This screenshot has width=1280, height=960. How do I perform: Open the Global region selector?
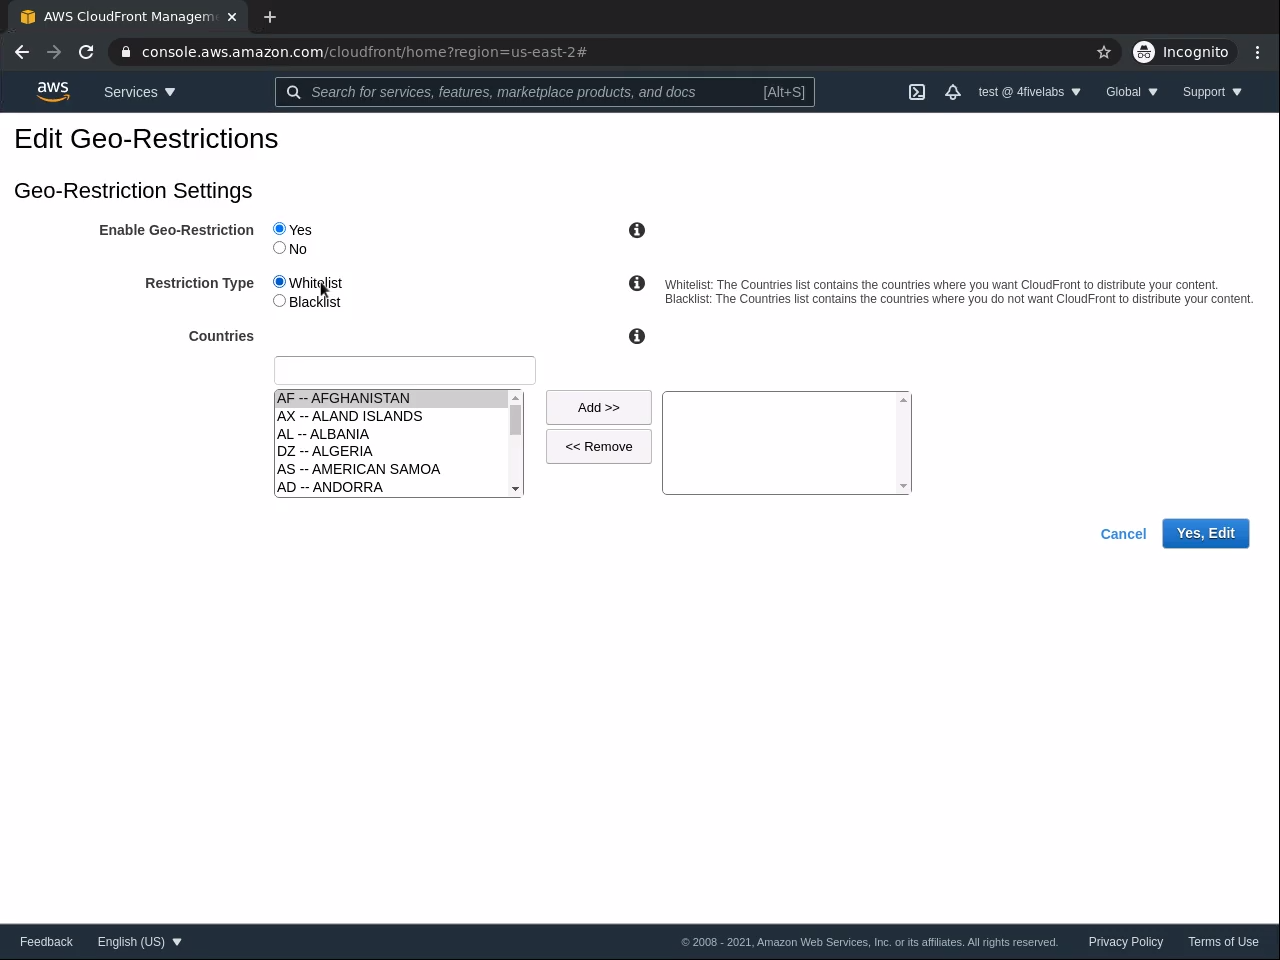(1132, 92)
